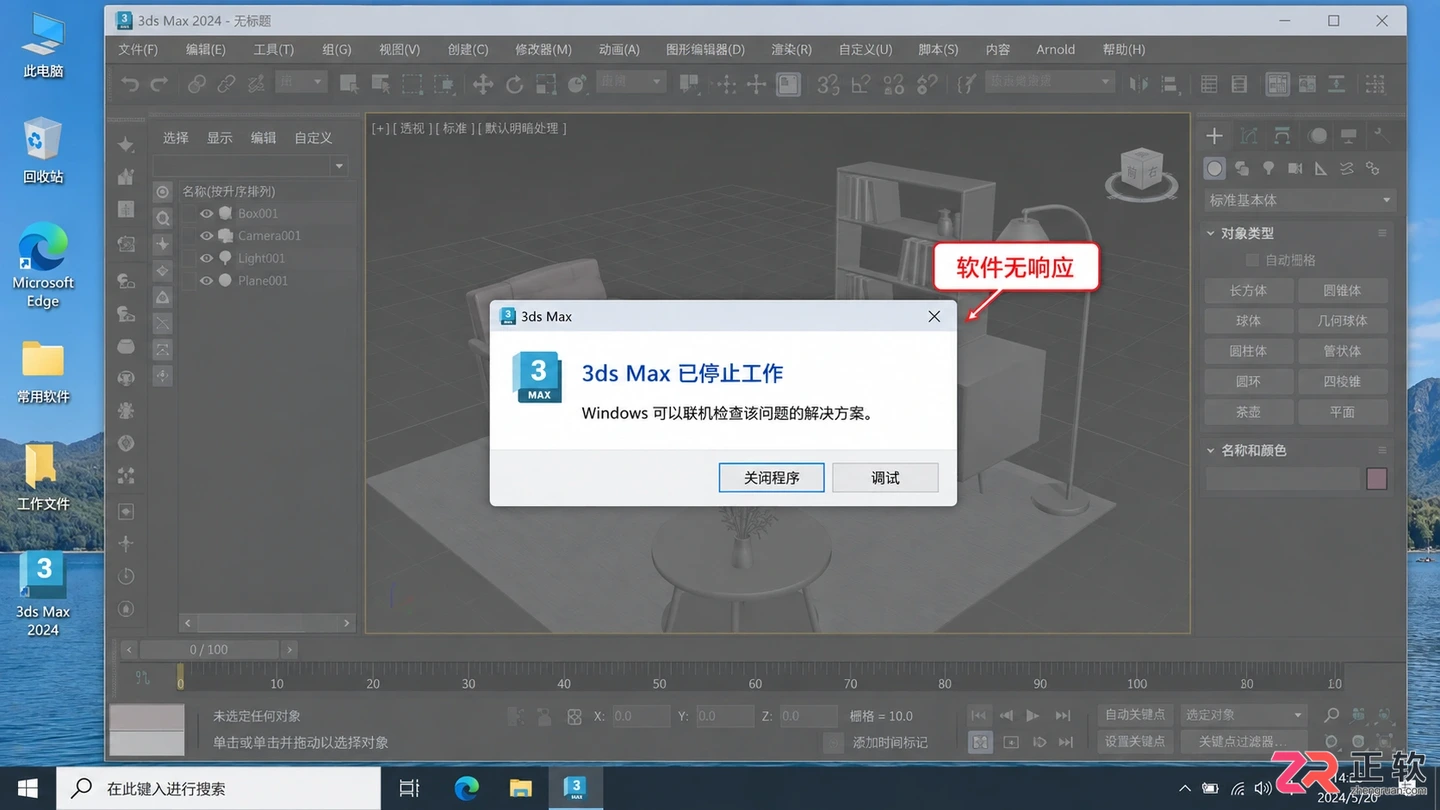The width and height of the screenshot is (1440, 810).
Task: Select the Space Warps category icon
Action: pyautogui.click(x=1347, y=168)
